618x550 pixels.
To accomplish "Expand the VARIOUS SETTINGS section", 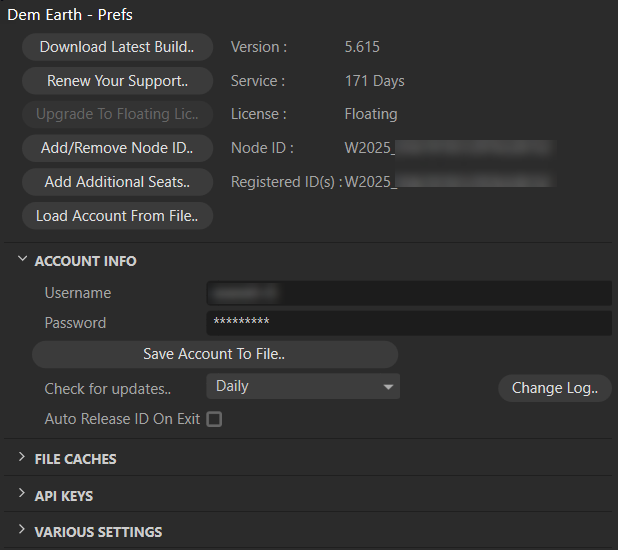I will pos(22,529).
